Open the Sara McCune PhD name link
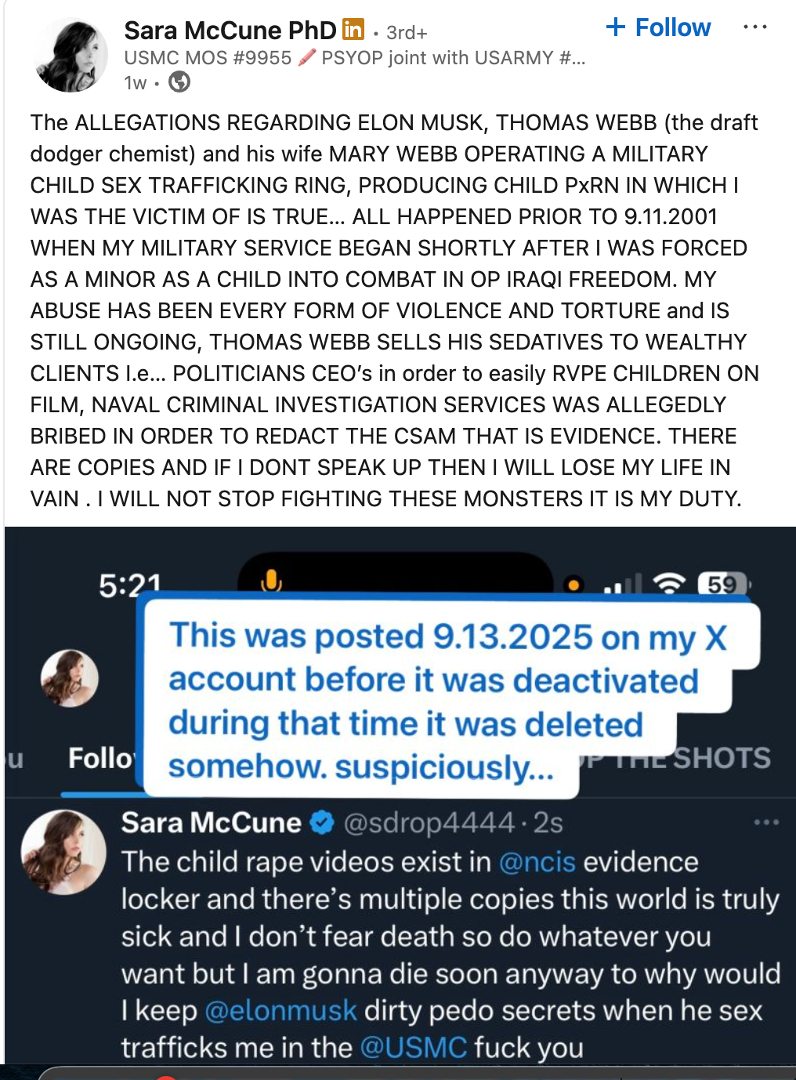Image resolution: width=796 pixels, height=1080 pixels. (230, 30)
